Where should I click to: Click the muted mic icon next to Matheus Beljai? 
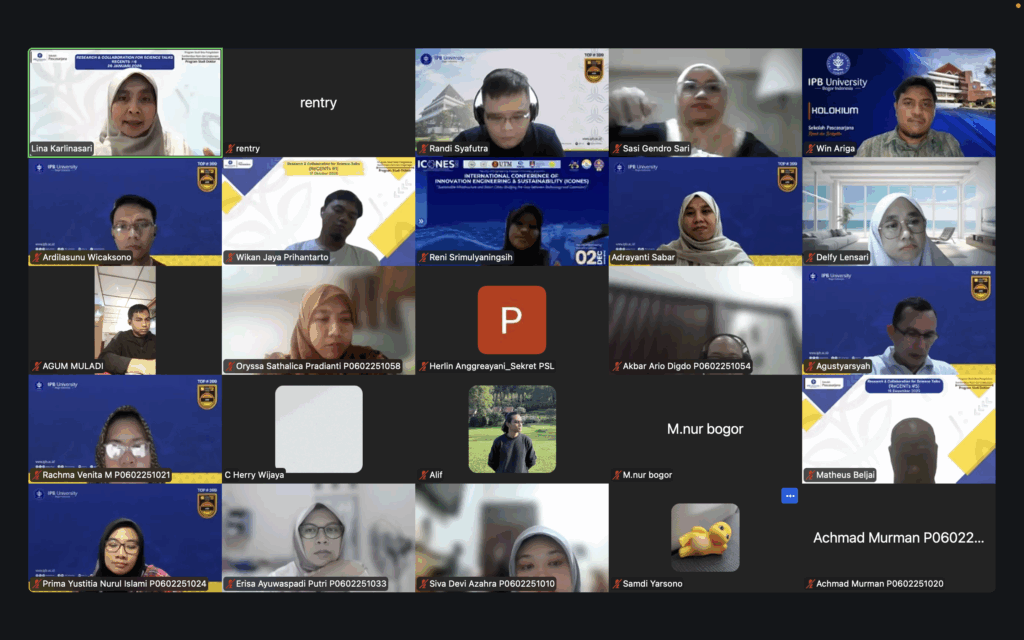point(810,475)
